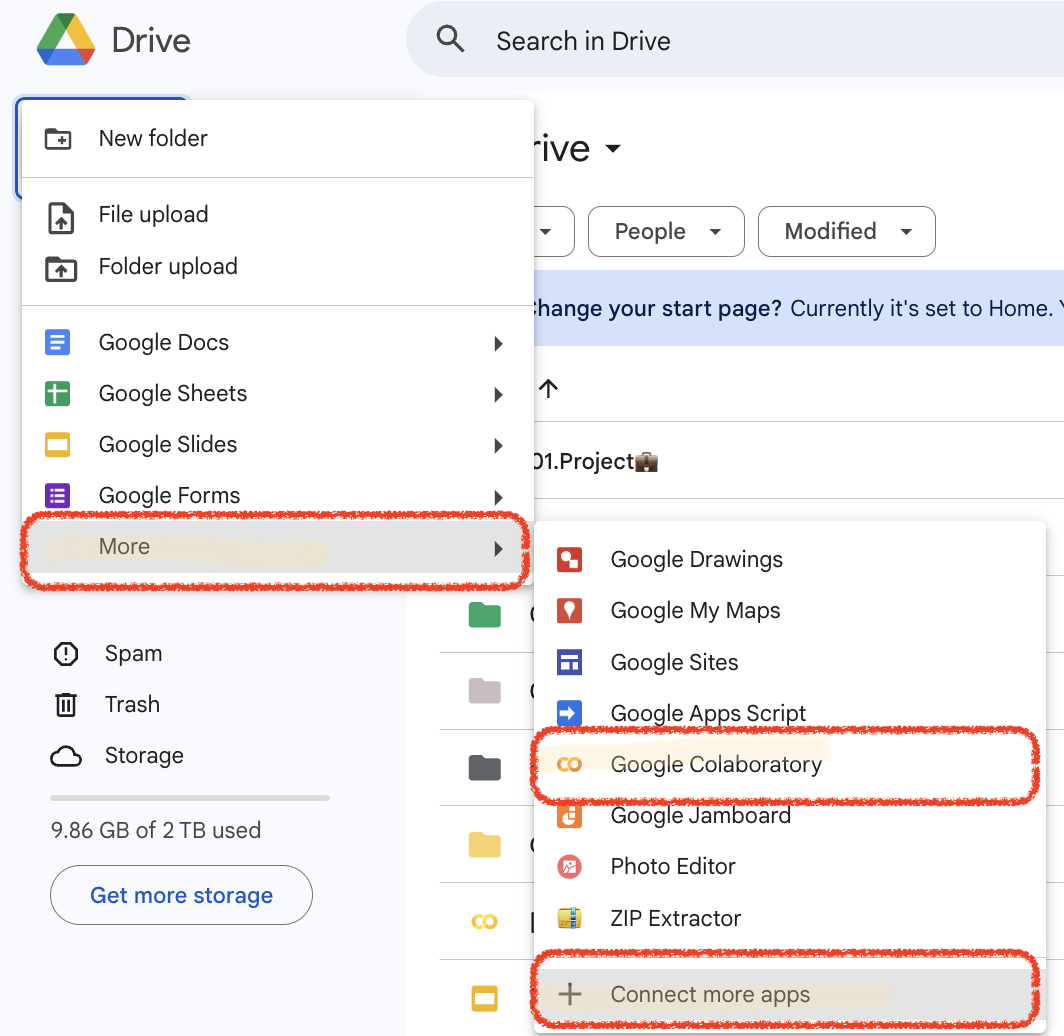Open the 01.Project folder row

799,461
